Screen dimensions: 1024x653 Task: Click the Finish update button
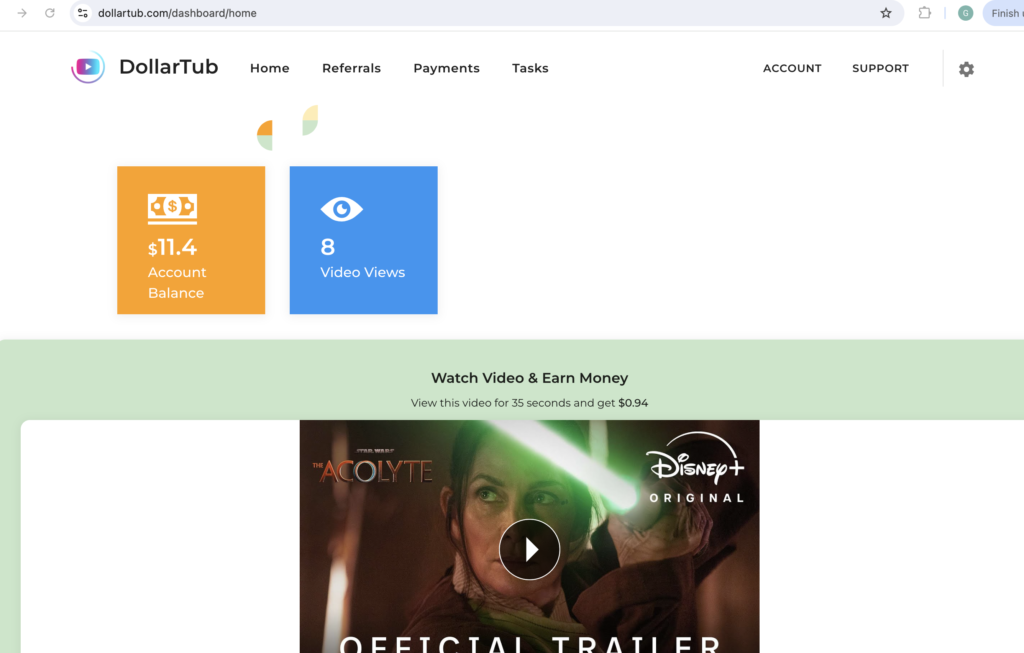point(1004,13)
